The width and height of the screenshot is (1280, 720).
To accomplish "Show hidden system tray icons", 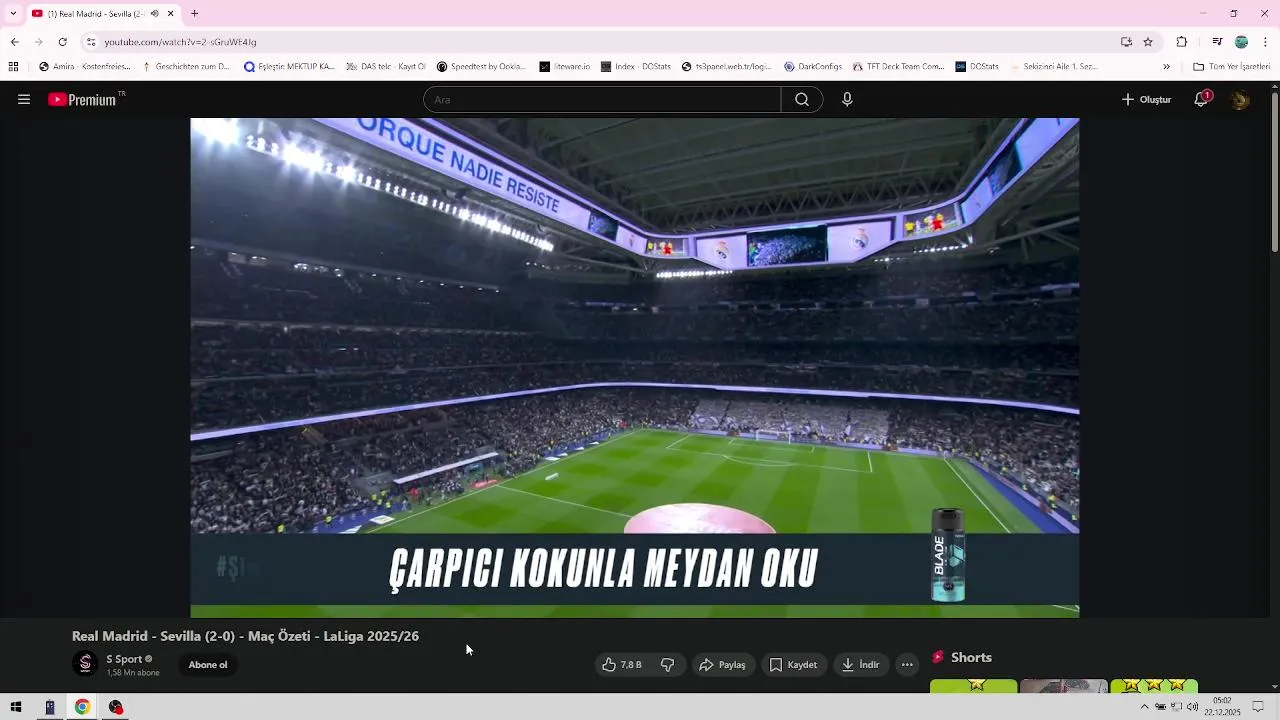I will [1145, 707].
